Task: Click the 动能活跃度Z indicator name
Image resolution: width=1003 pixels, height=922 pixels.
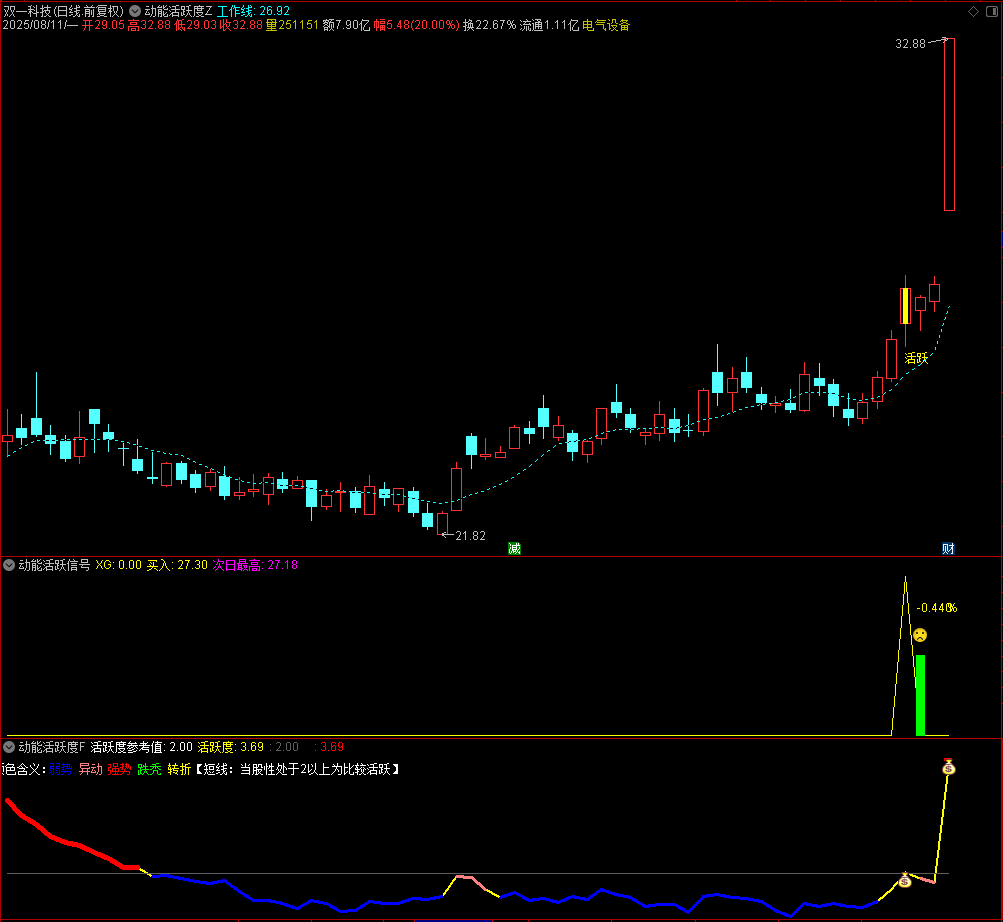Action: click(178, 11)
